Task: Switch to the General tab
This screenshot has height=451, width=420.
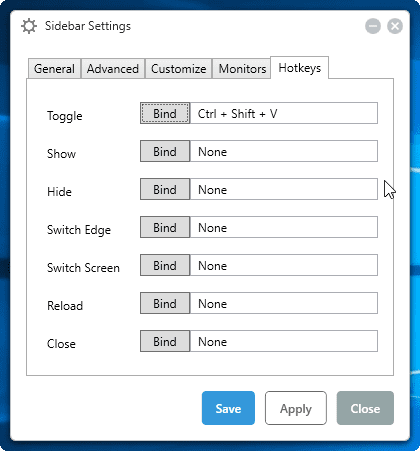Action: click(54, 69)
